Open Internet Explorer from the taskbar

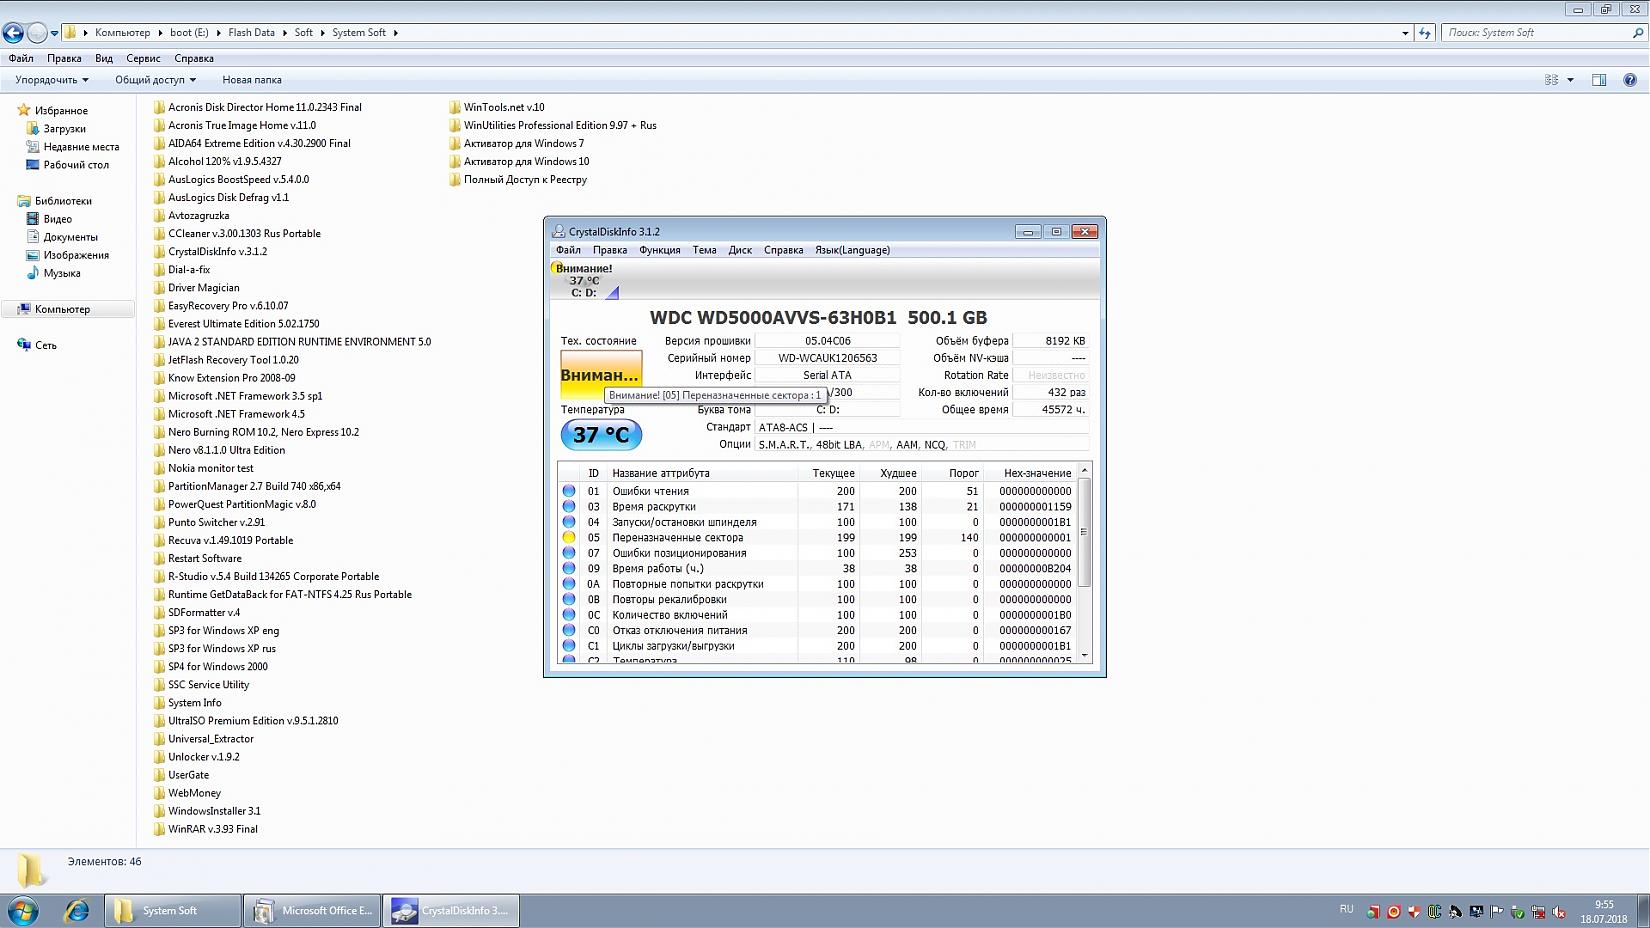pyautogui.click(x=77, y=911)
